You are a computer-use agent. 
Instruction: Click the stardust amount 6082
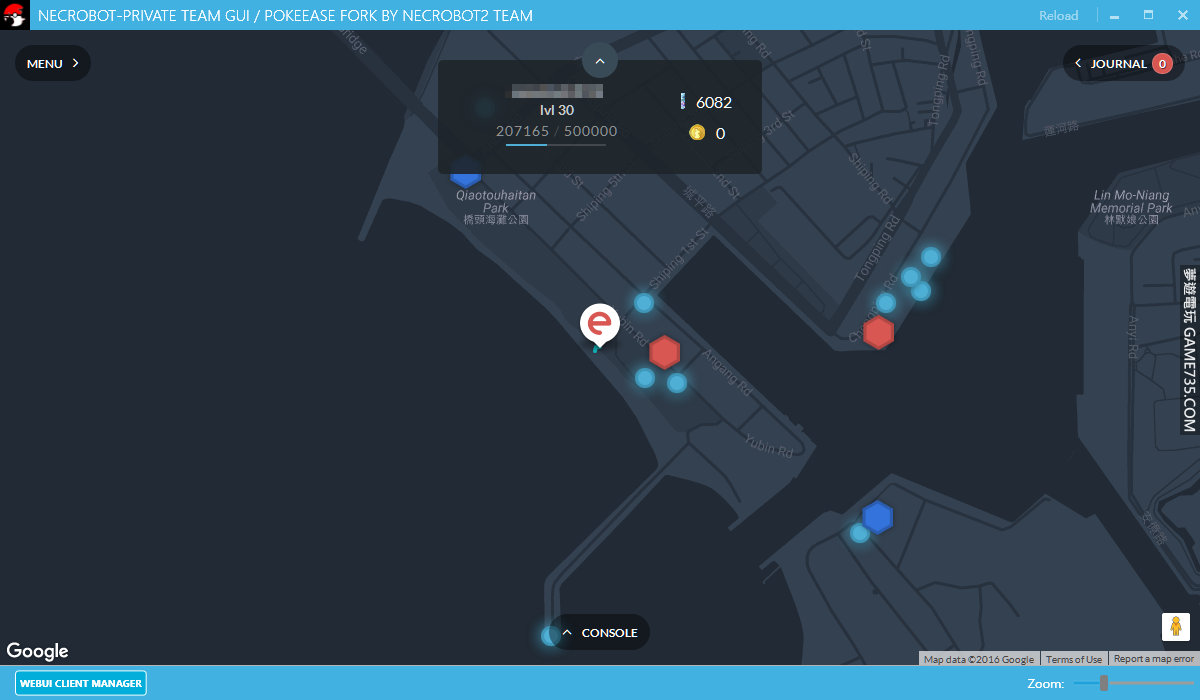click(x=714, y=102)
